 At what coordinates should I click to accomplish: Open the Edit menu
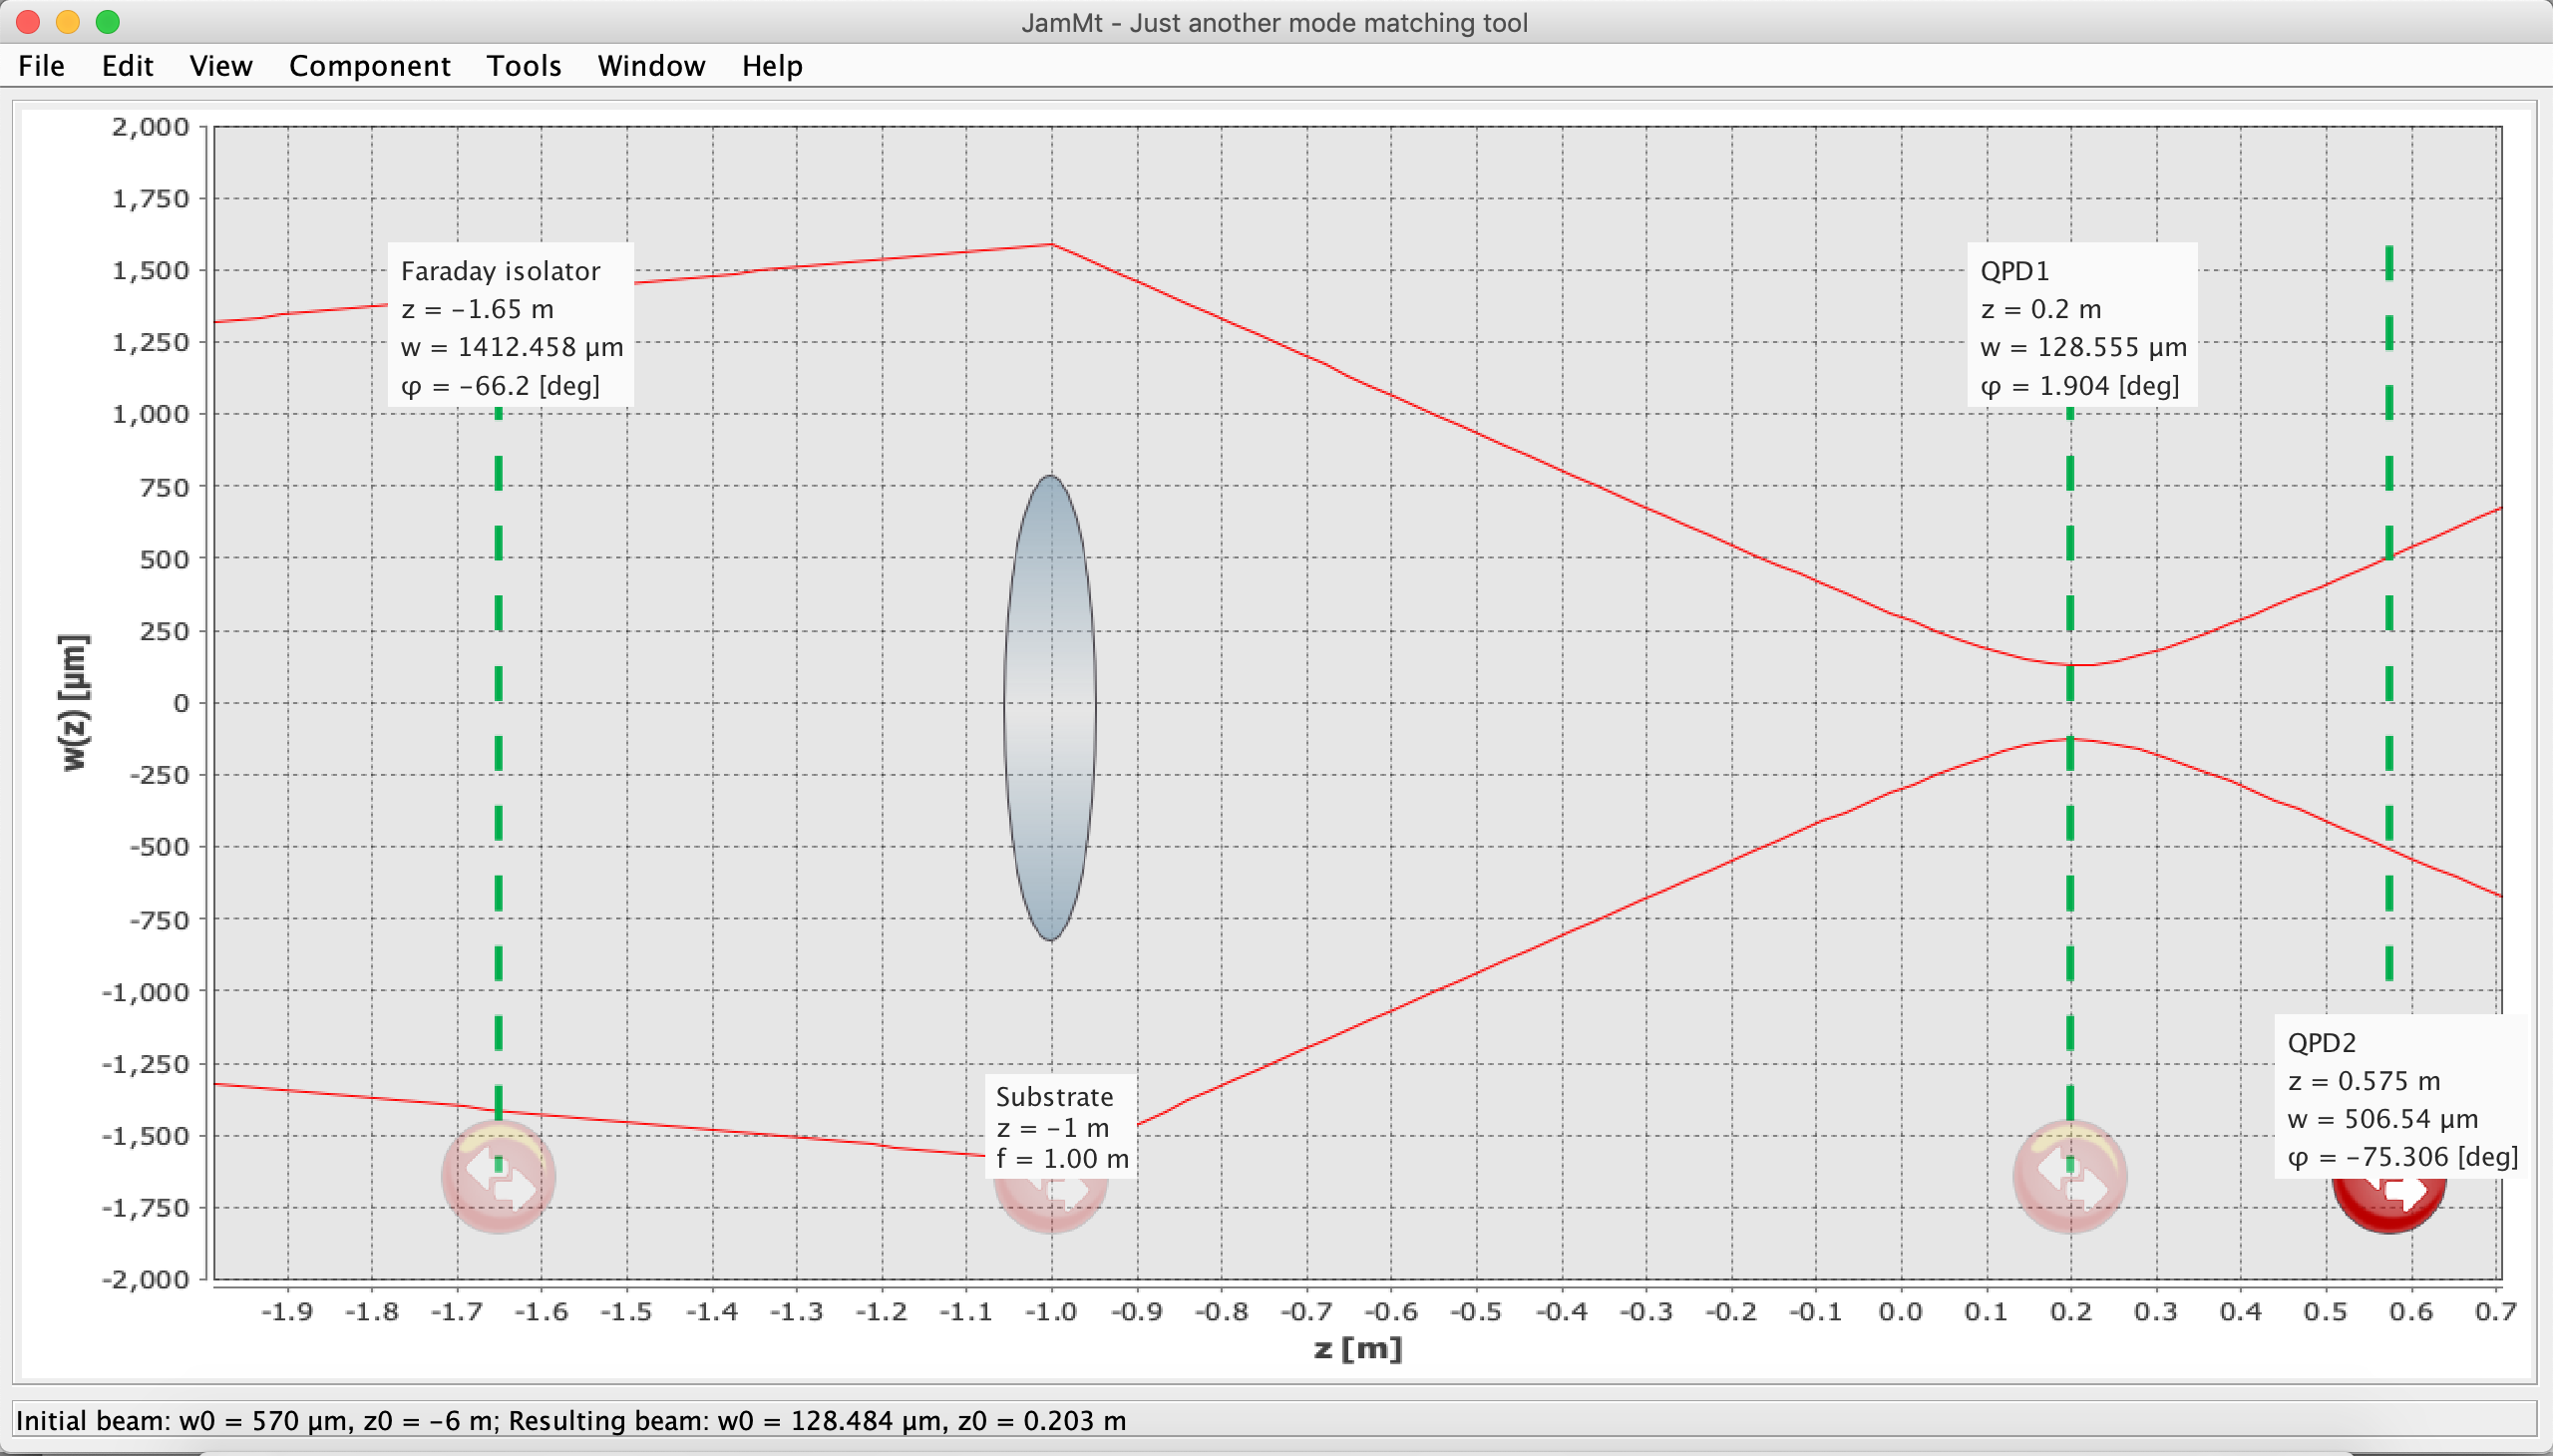point(127,66)
